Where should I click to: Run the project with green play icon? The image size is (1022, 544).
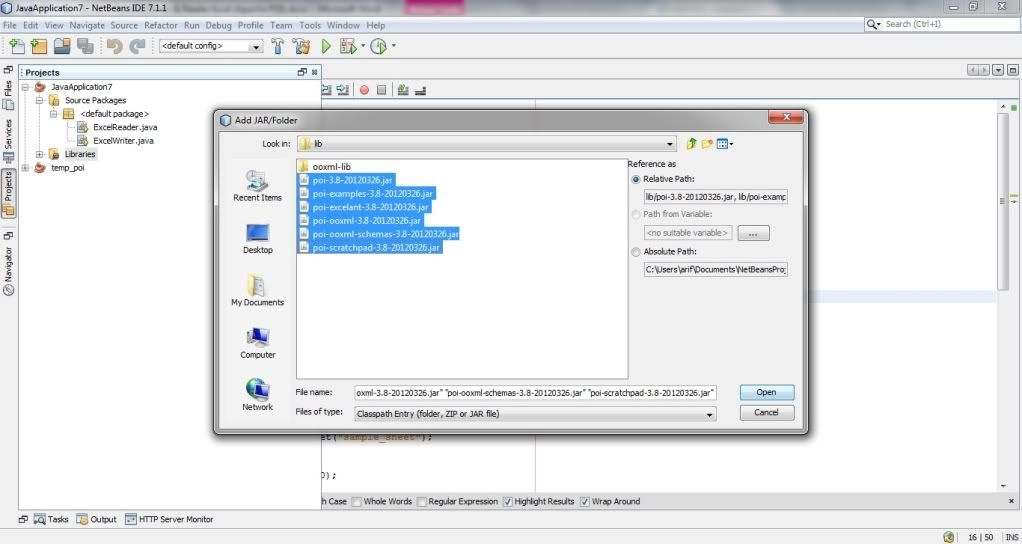point(326,46)
